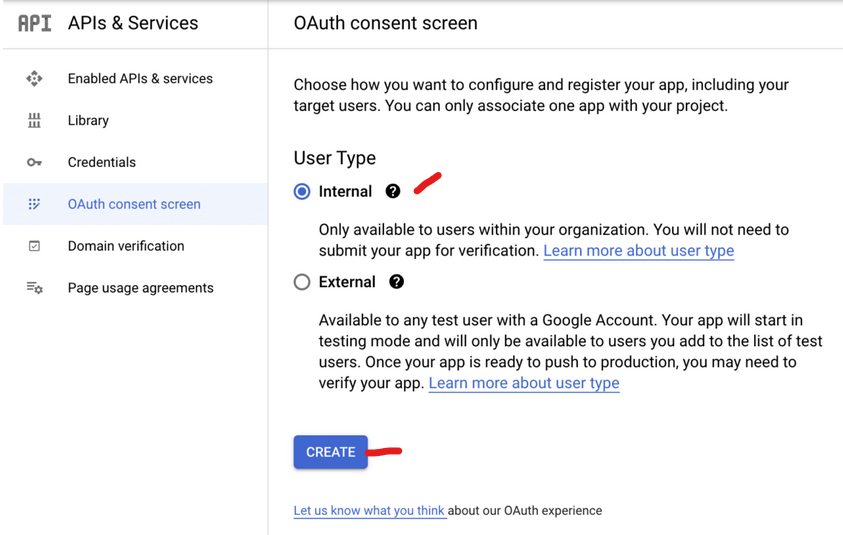Viewport: 843px width, 535px height.
Task: Open help tooltip next to Internal
Action: (x=393, y=191)
